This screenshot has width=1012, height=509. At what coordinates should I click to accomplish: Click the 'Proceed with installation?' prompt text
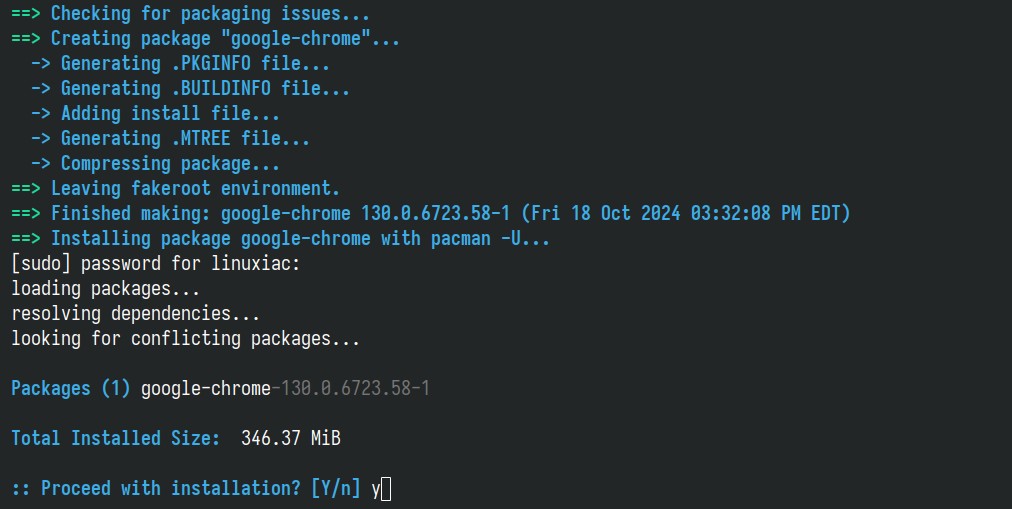[x=170, y=488]
